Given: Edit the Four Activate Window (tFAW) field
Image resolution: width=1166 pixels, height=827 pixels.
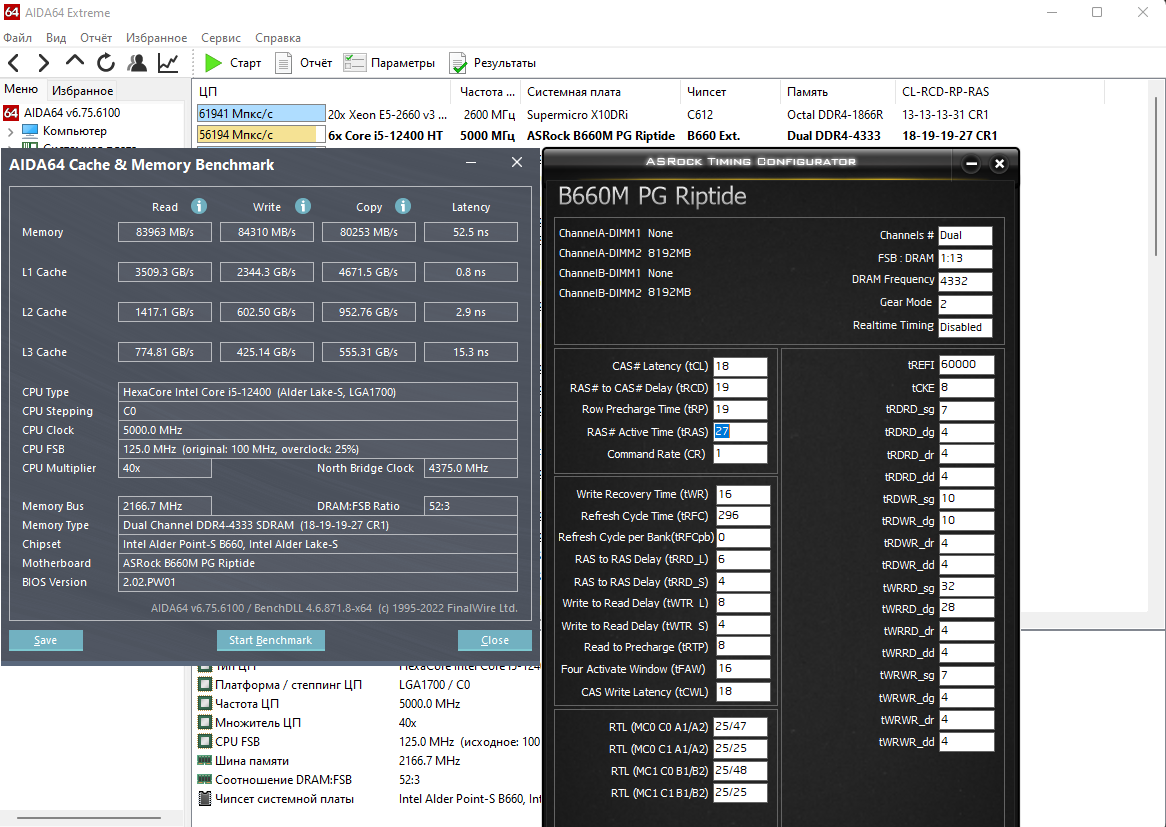Looking at the screenshot, I should (x=743, y=669).
